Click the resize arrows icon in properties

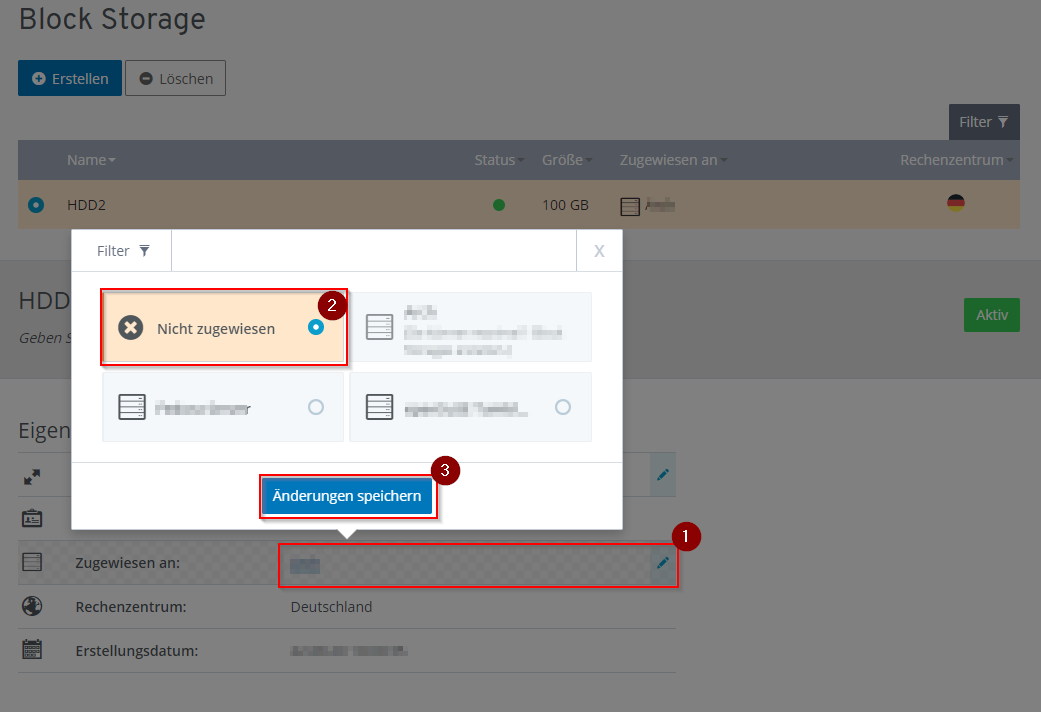click(32, 477)
